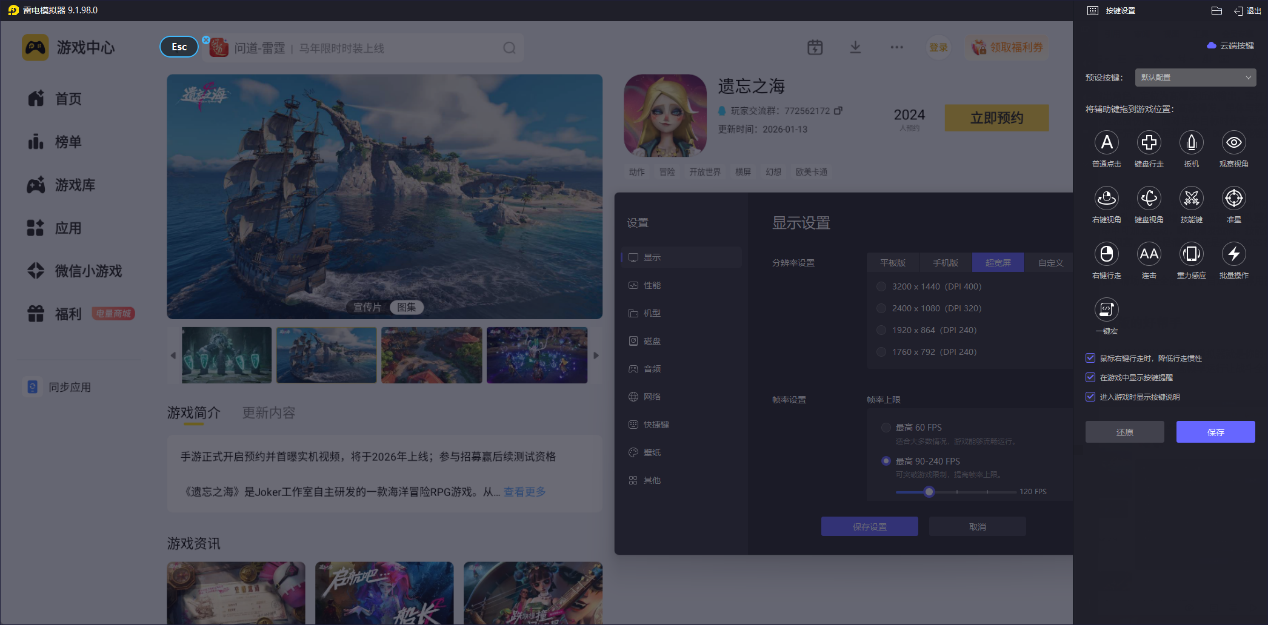The image size is (1268, 625).
Task: Open the 磁盘 settings section
Action: (x=681, y=341)
